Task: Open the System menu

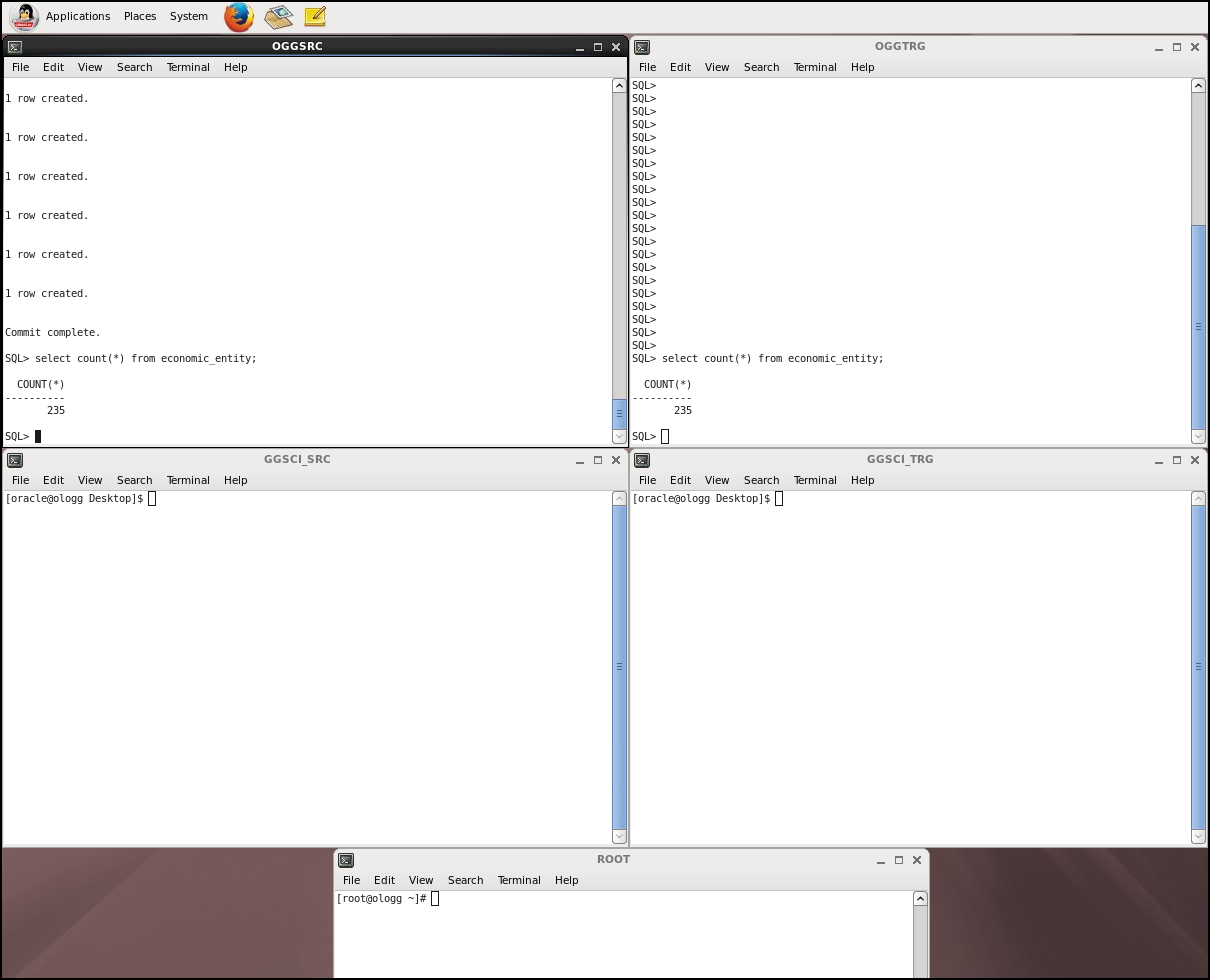Action: [189, 16]
